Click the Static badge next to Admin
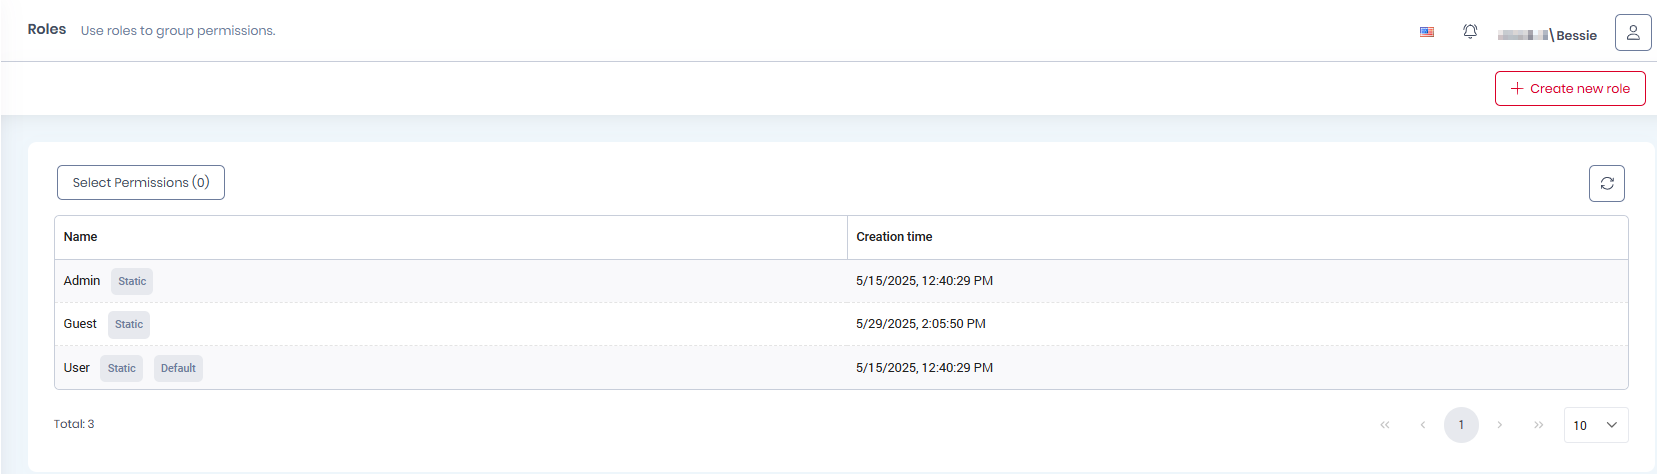The width and height of the screenshot is (1657, 474). pyautogui.click(x=132, y=281)
